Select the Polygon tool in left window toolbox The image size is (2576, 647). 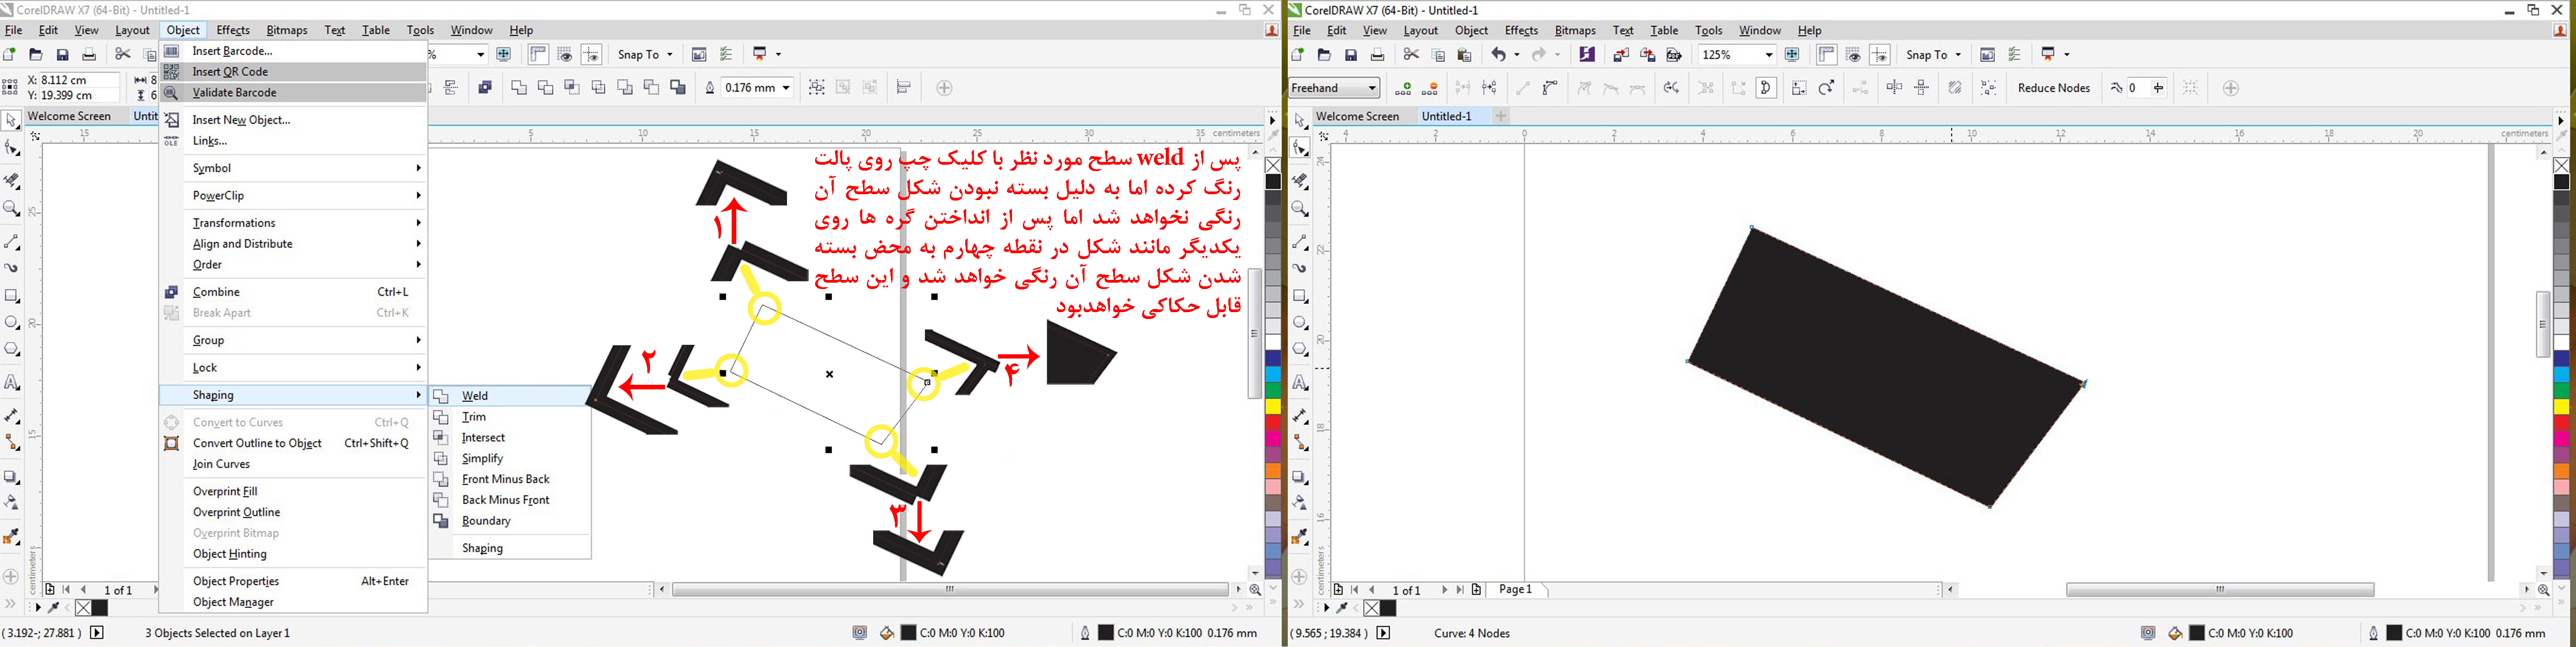(x=12, y=350)
